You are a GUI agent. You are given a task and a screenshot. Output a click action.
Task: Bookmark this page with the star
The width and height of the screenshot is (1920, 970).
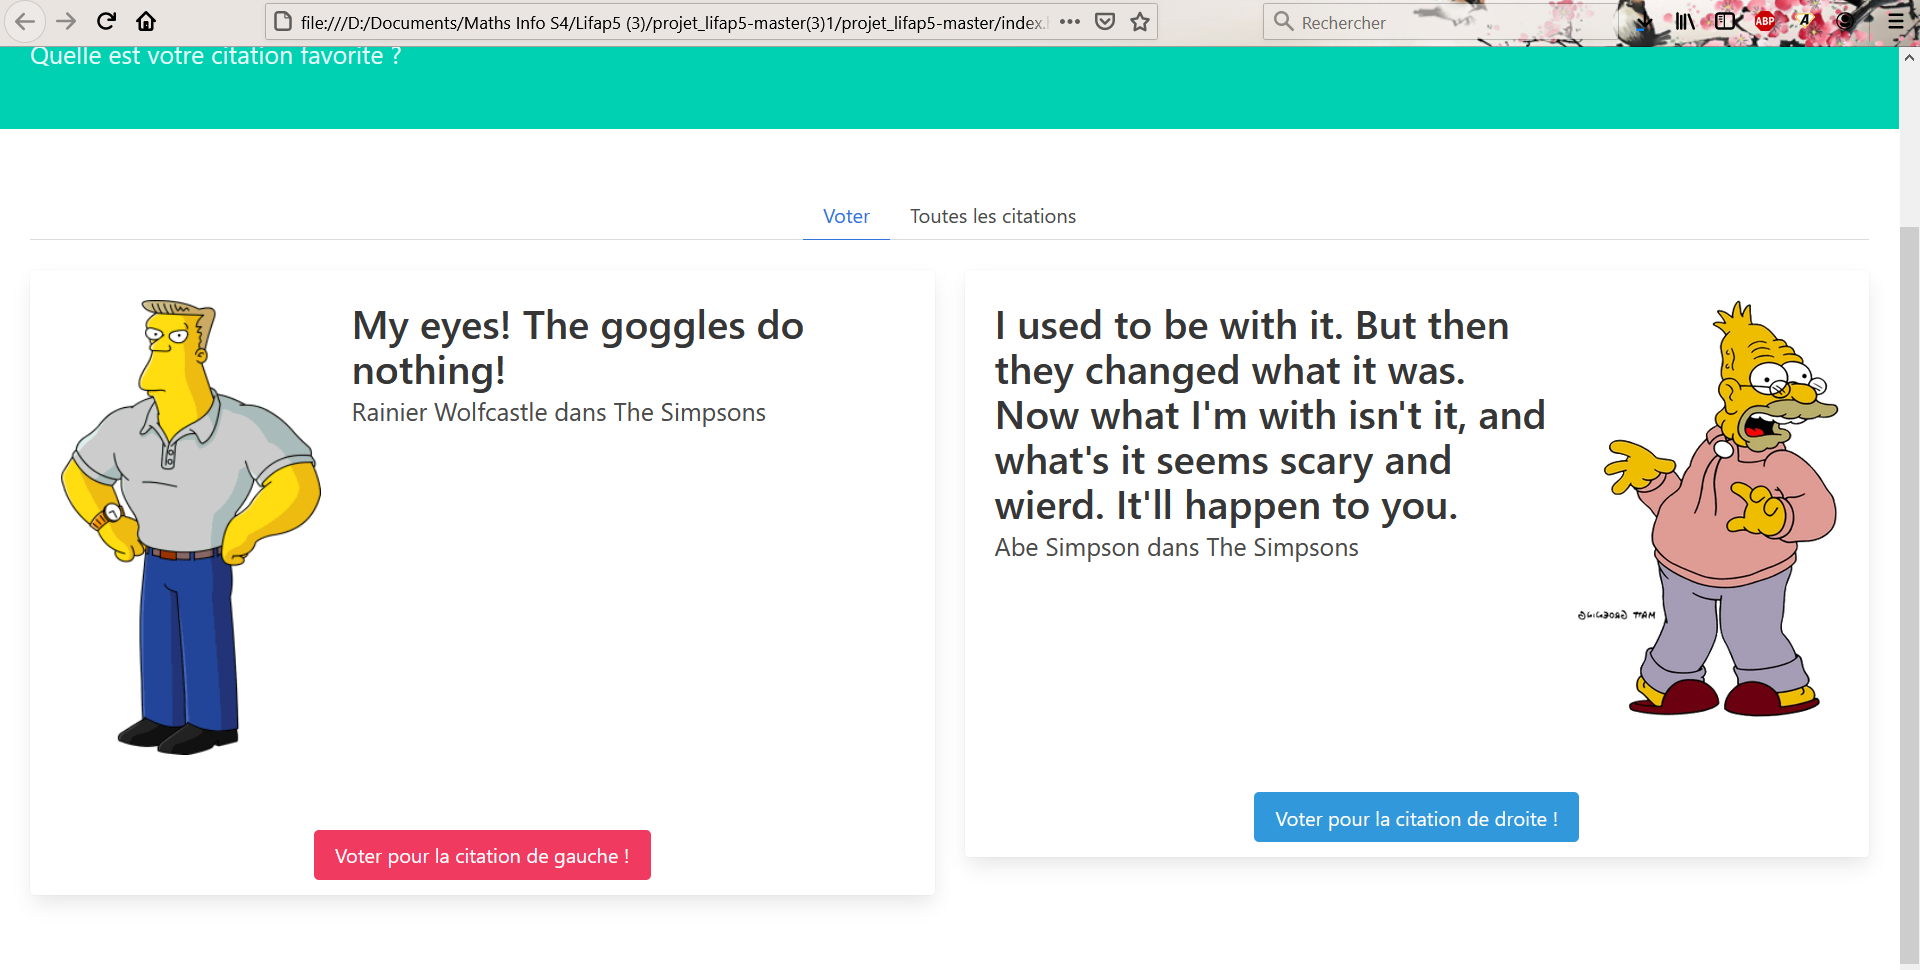[1140, 21]
